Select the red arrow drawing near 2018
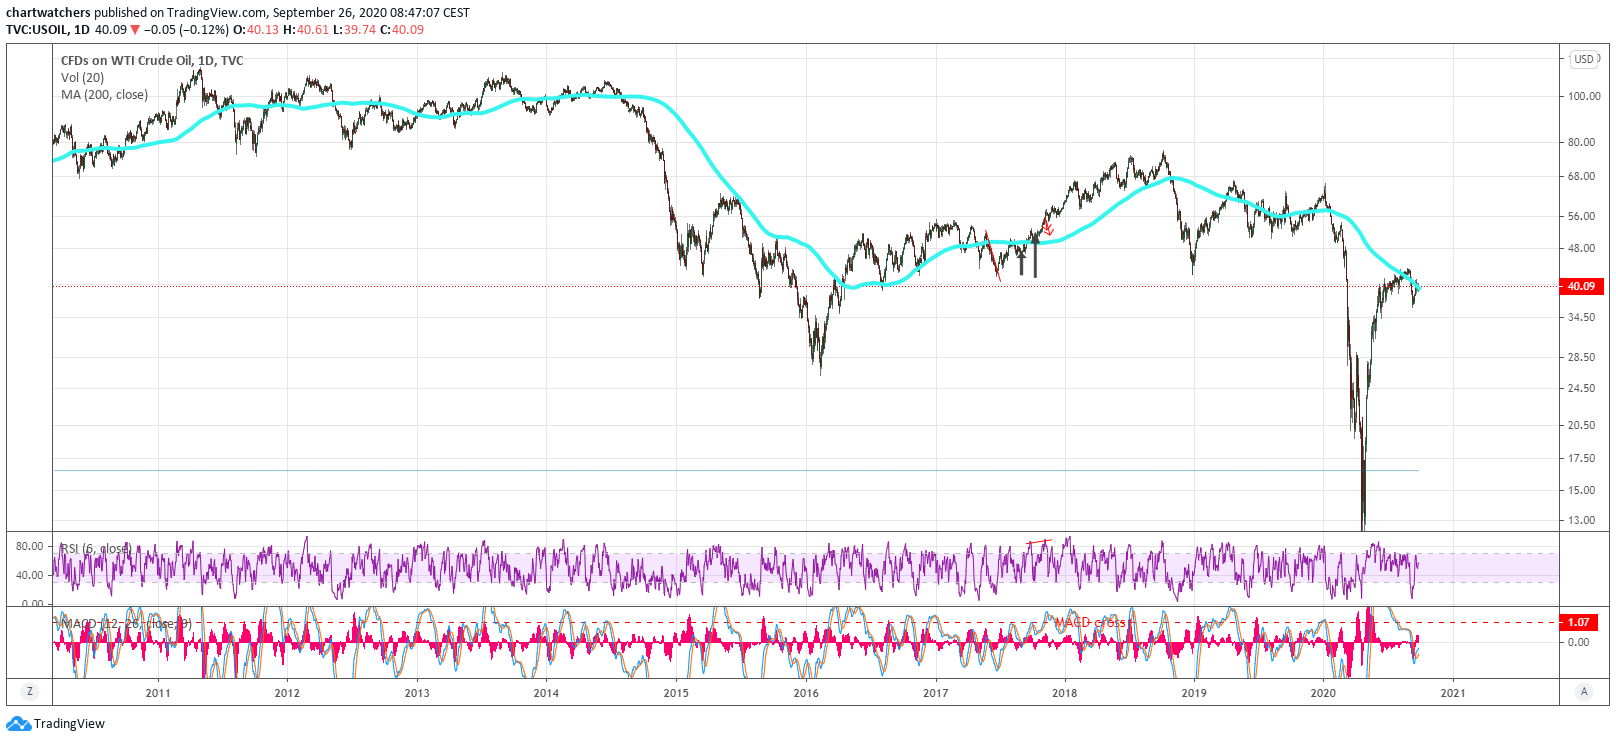Viewport: 1616px width, 742px height. click(1047, 229)
